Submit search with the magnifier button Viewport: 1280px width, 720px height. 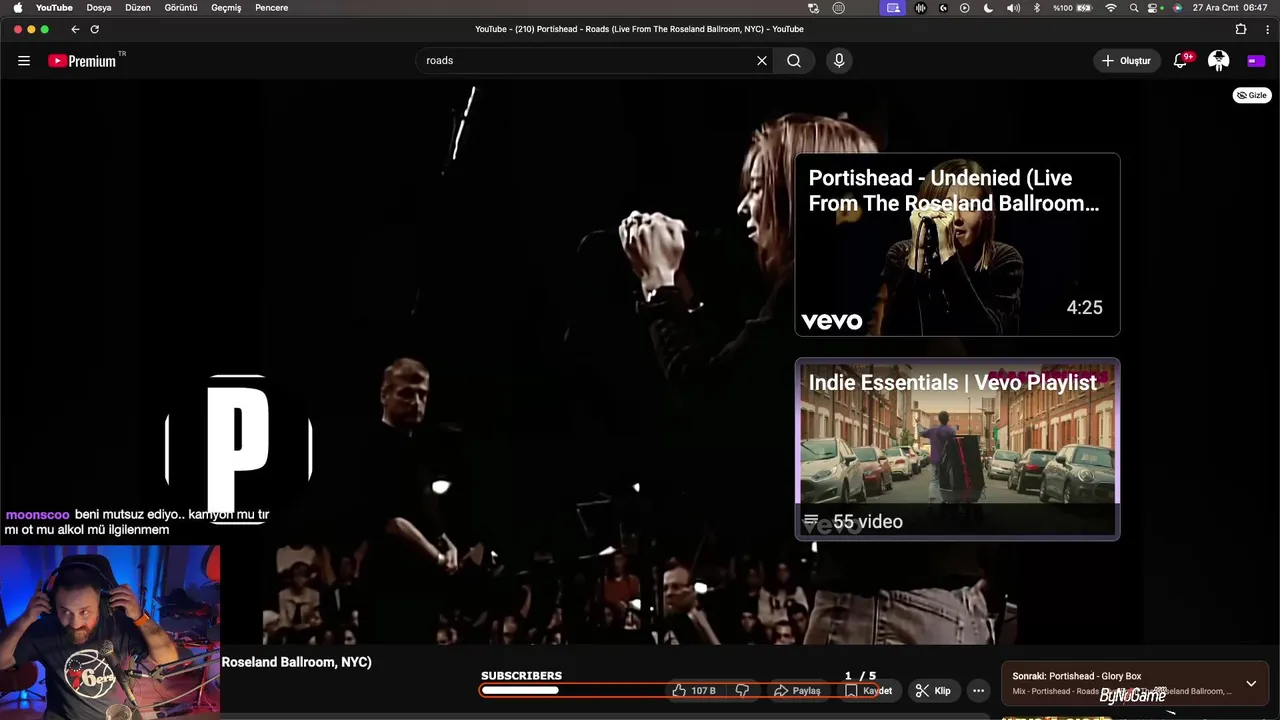coord(794,61)
